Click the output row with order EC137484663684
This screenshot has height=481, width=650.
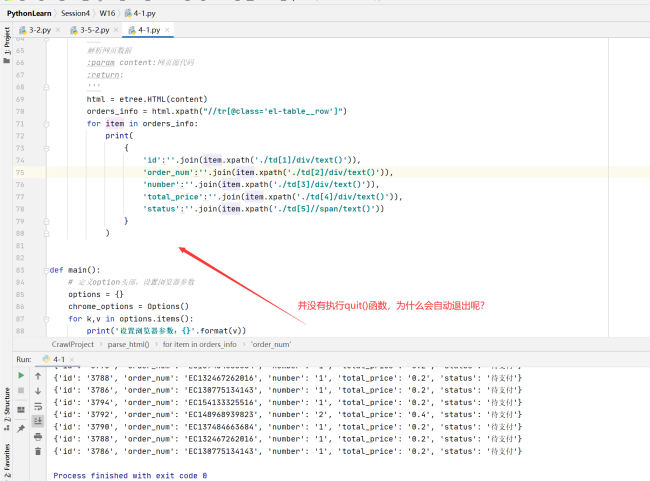(x=287, y=427)
